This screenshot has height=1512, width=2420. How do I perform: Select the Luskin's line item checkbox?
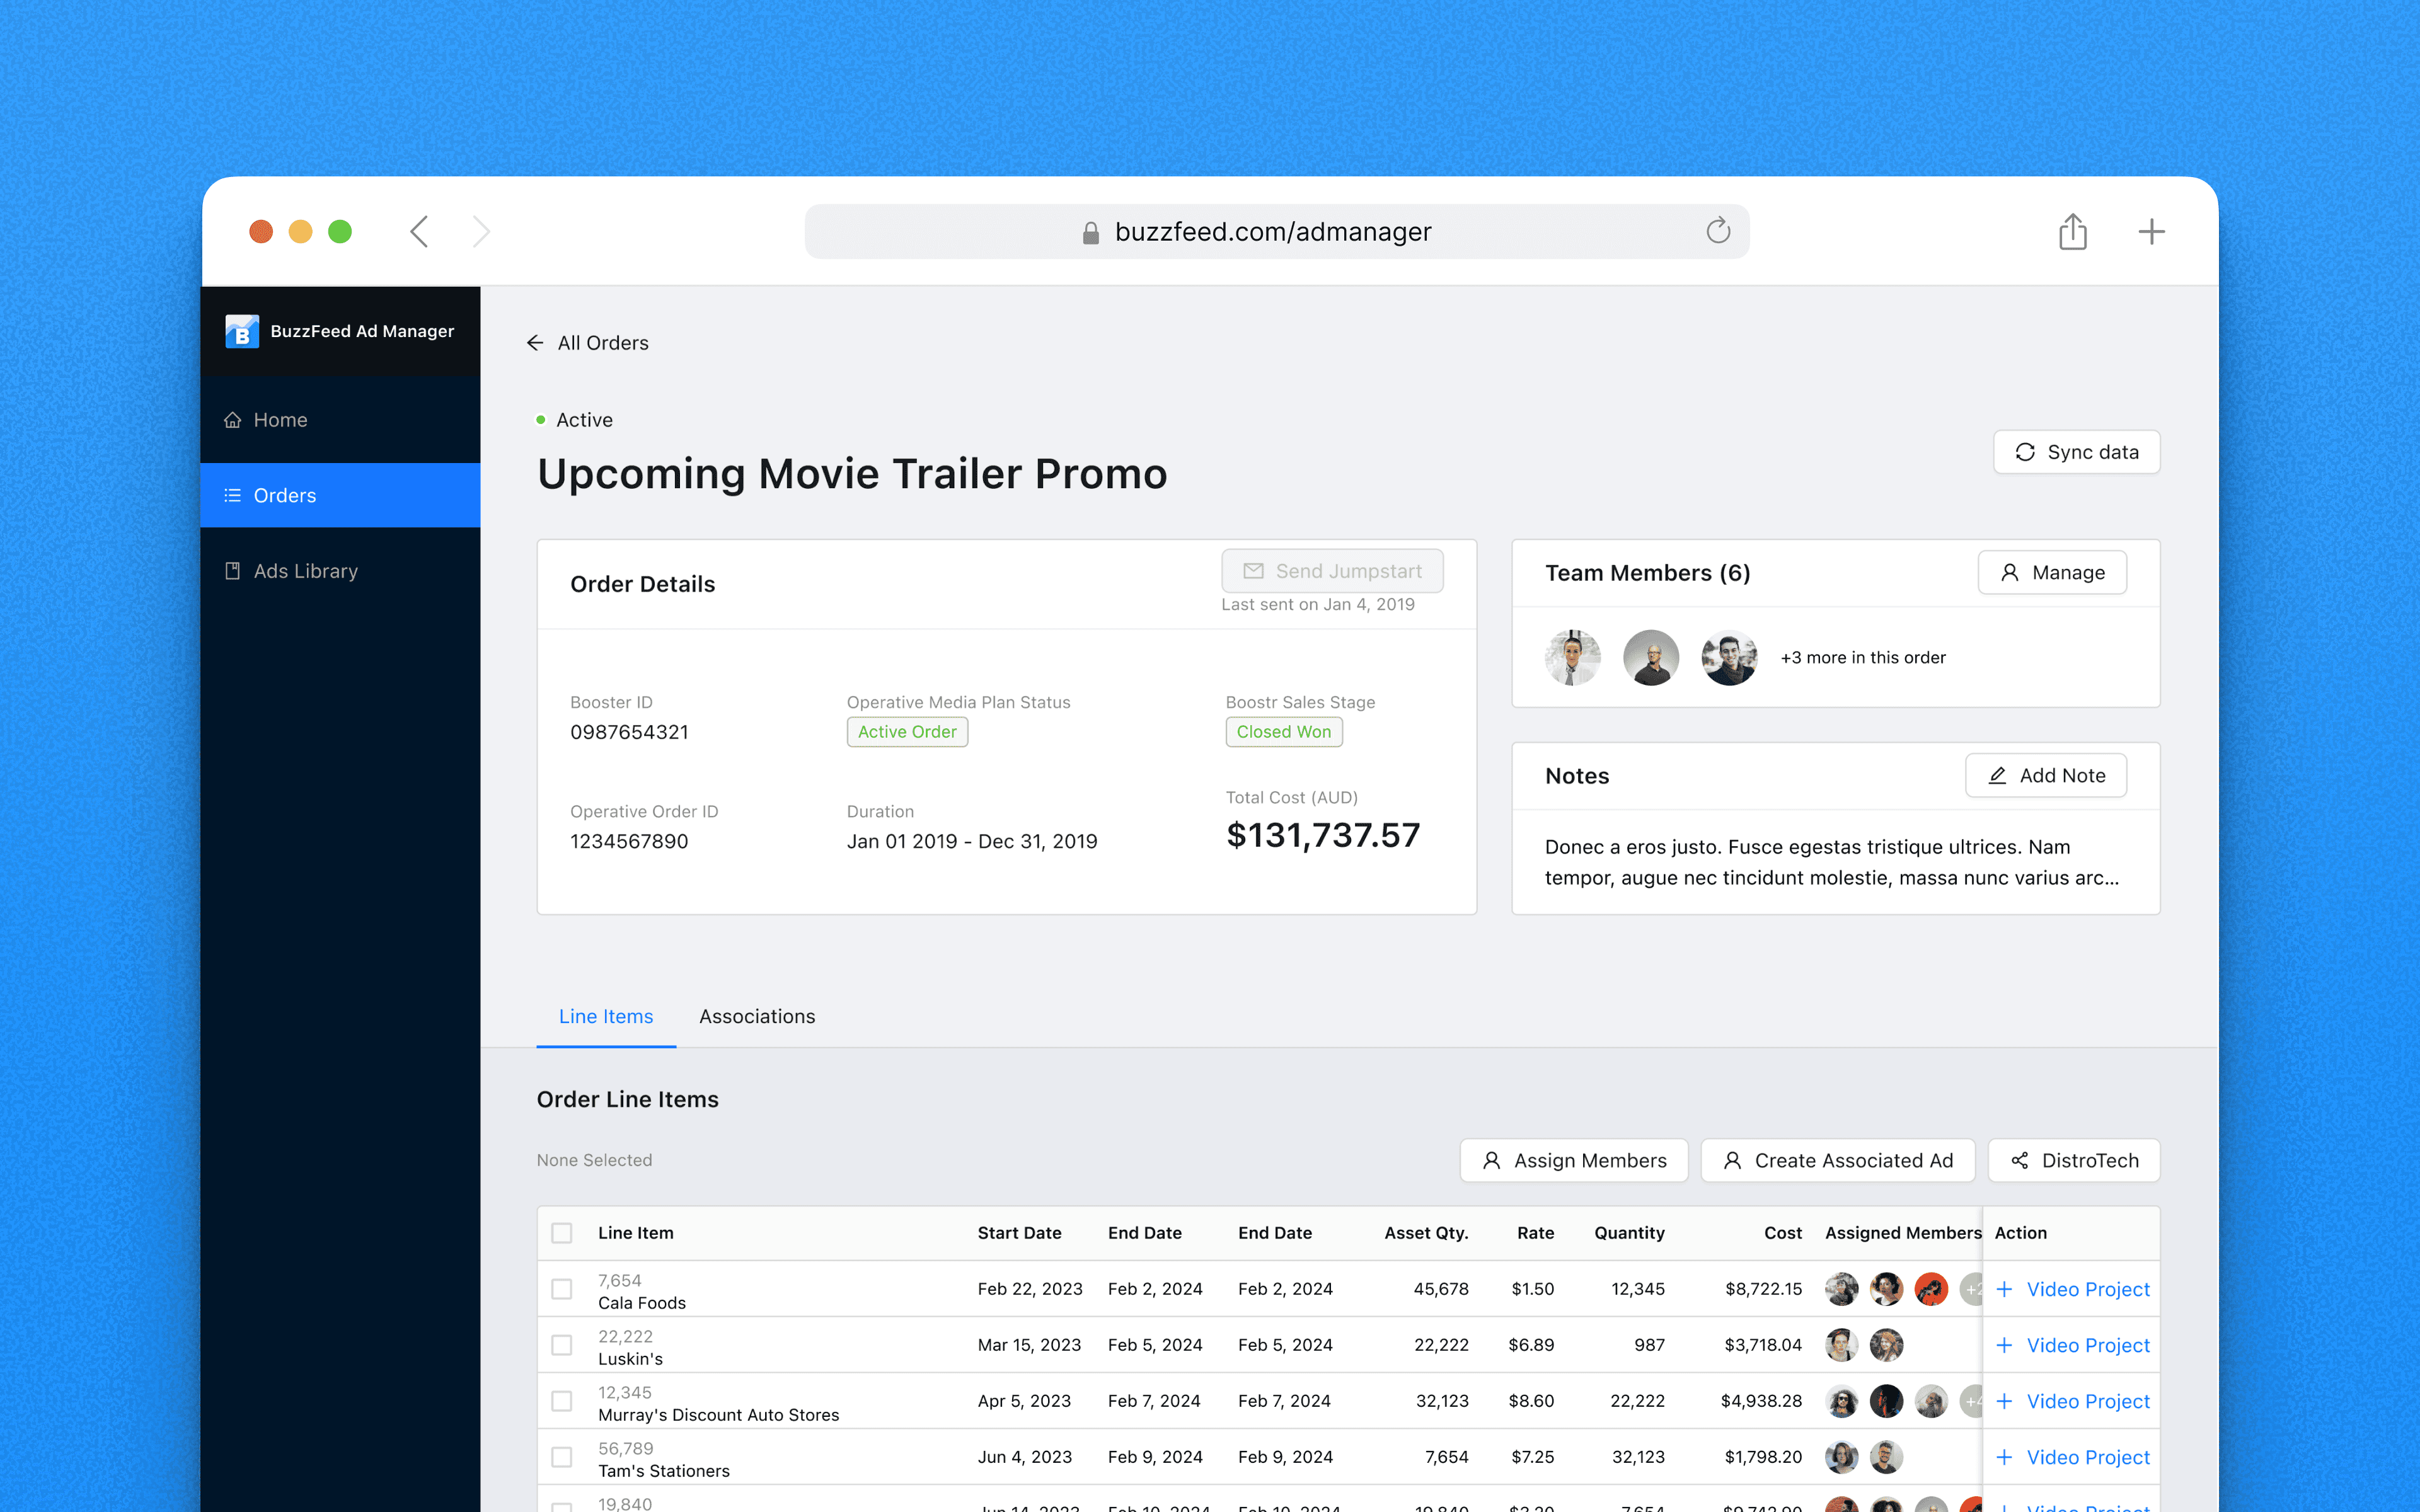pyautogui.click(x=562, y=1345)
